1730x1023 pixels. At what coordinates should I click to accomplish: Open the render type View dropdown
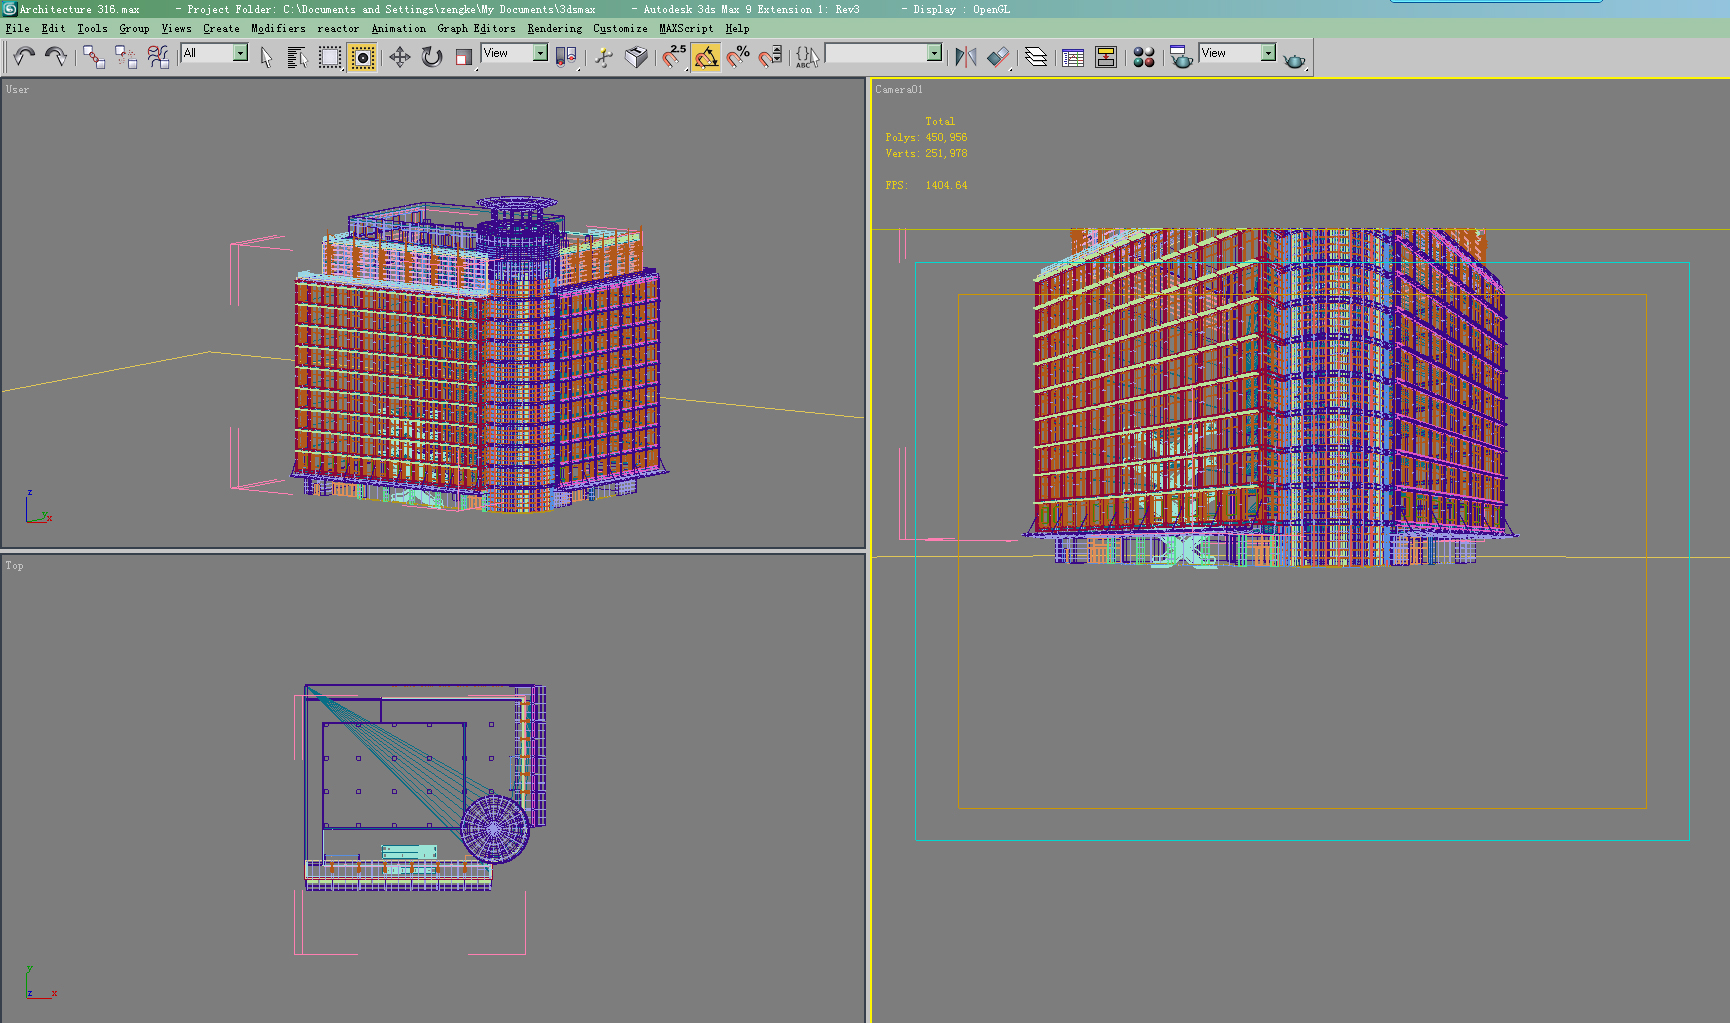[x=1238, y=53]
